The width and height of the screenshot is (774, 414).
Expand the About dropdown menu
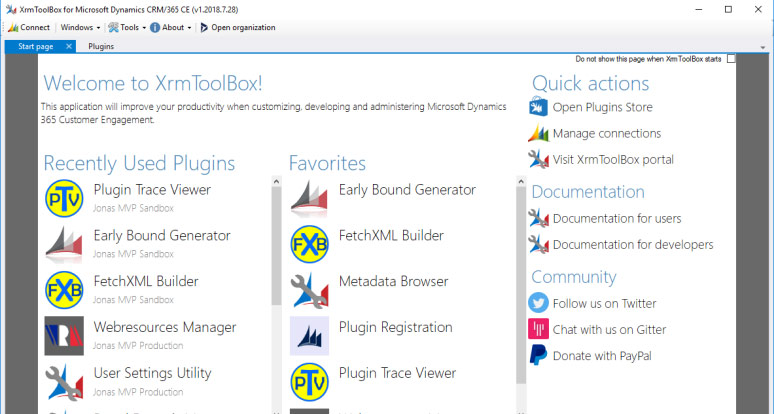(x=172, y=27)
